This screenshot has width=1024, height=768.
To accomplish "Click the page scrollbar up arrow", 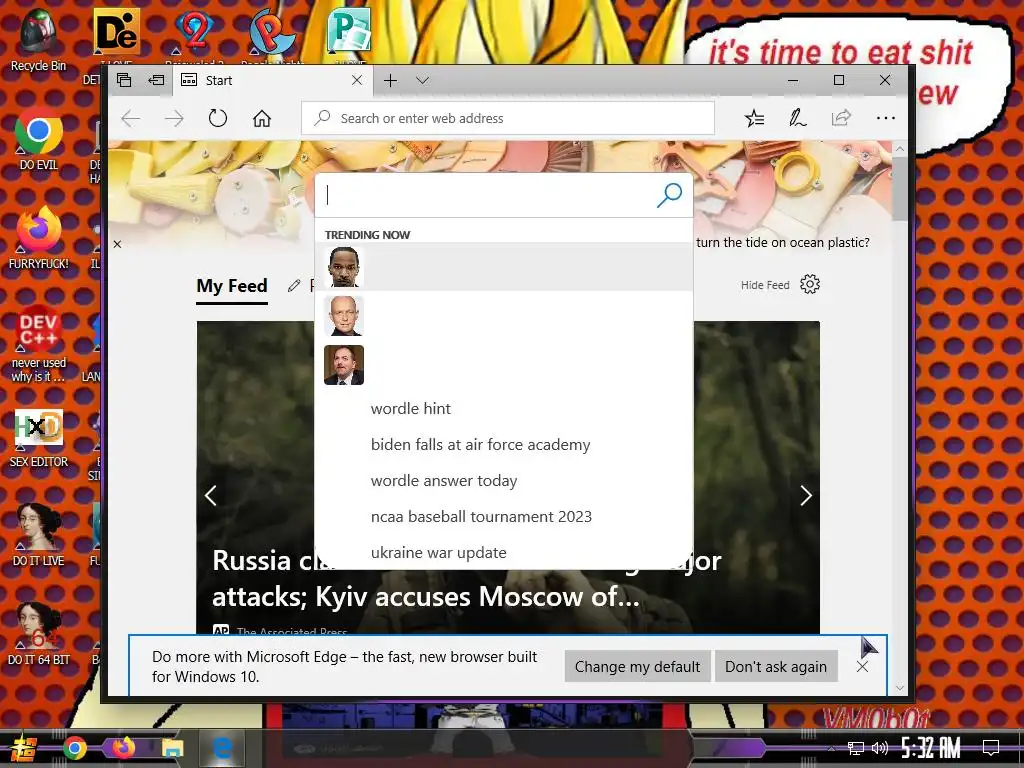I will click(x=900, y=149).
